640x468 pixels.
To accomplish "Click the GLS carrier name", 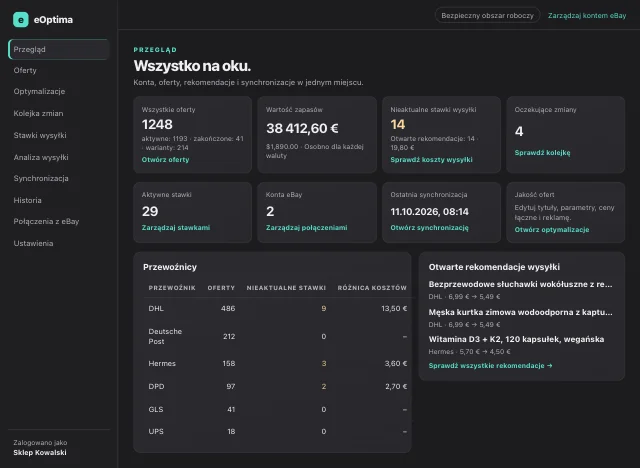I will pos(156,409).
